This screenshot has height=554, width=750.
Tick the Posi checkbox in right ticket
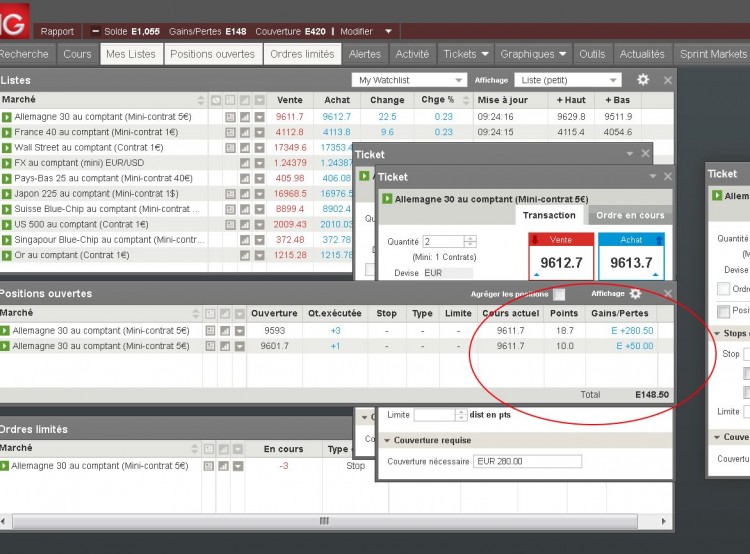pos(723,311)
